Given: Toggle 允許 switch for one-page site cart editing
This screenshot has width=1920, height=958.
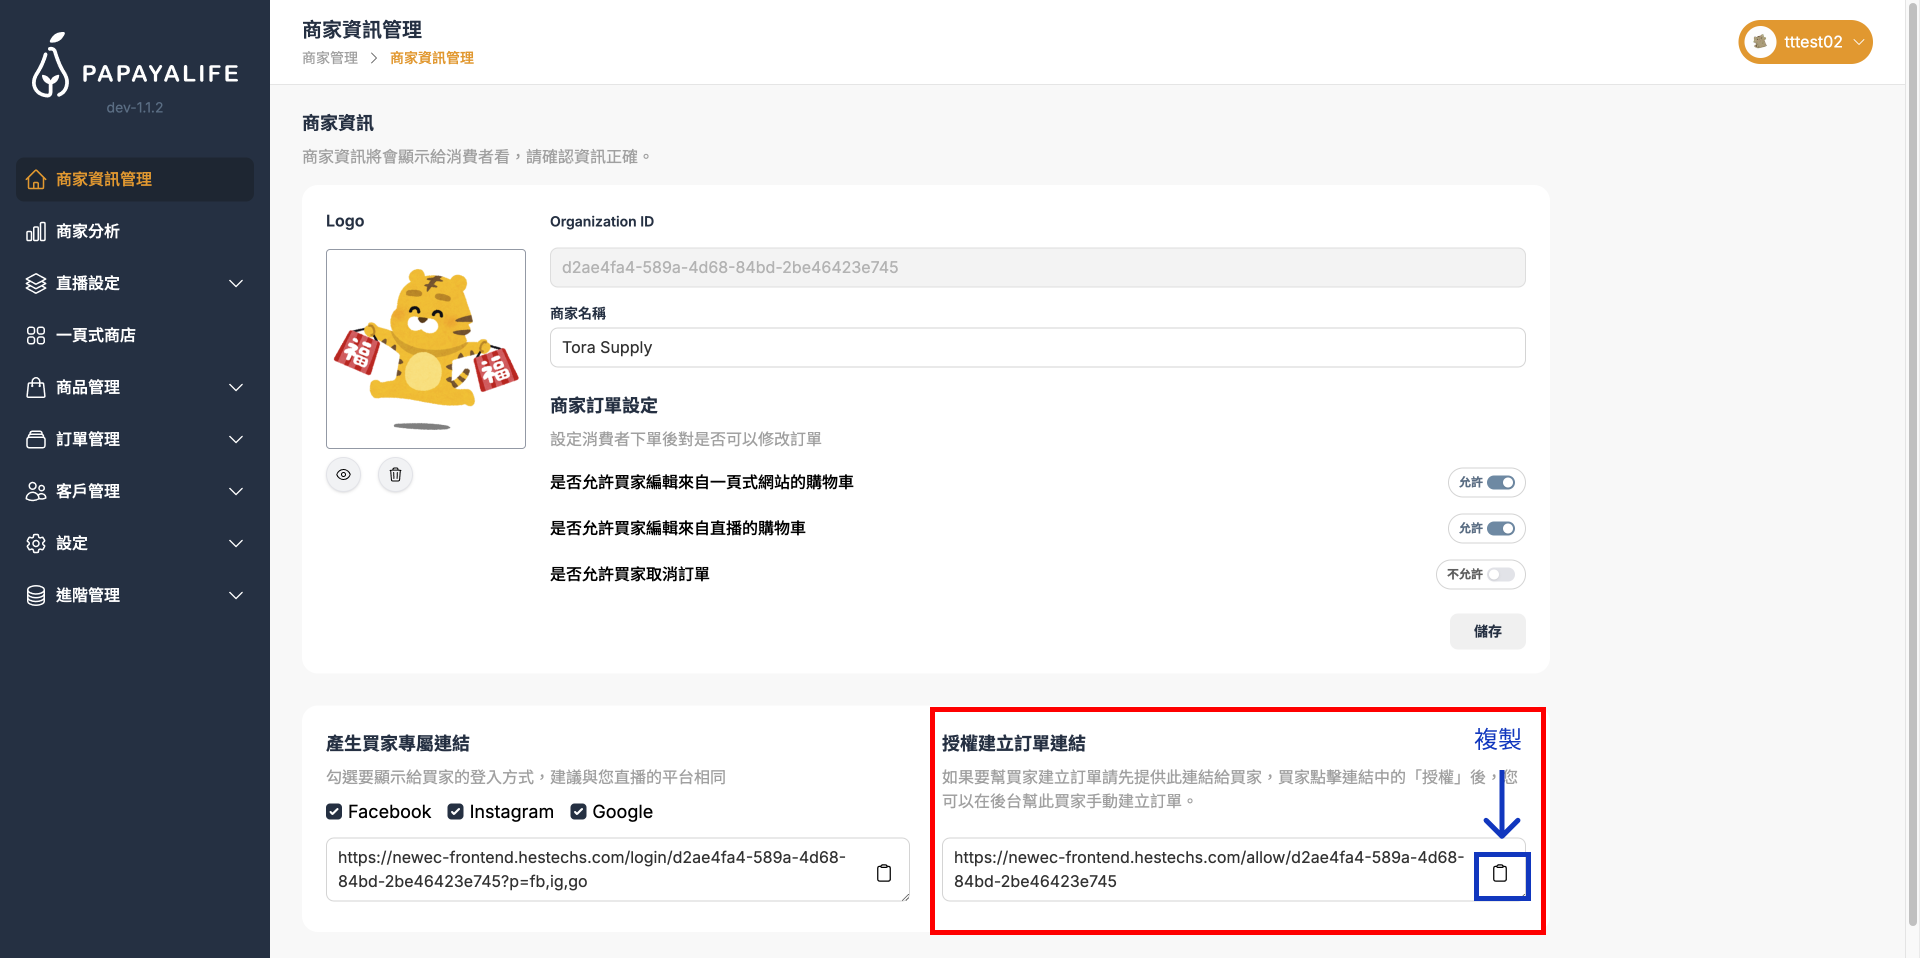Looking at the screenshot, I should click(x=1499, y=483).
